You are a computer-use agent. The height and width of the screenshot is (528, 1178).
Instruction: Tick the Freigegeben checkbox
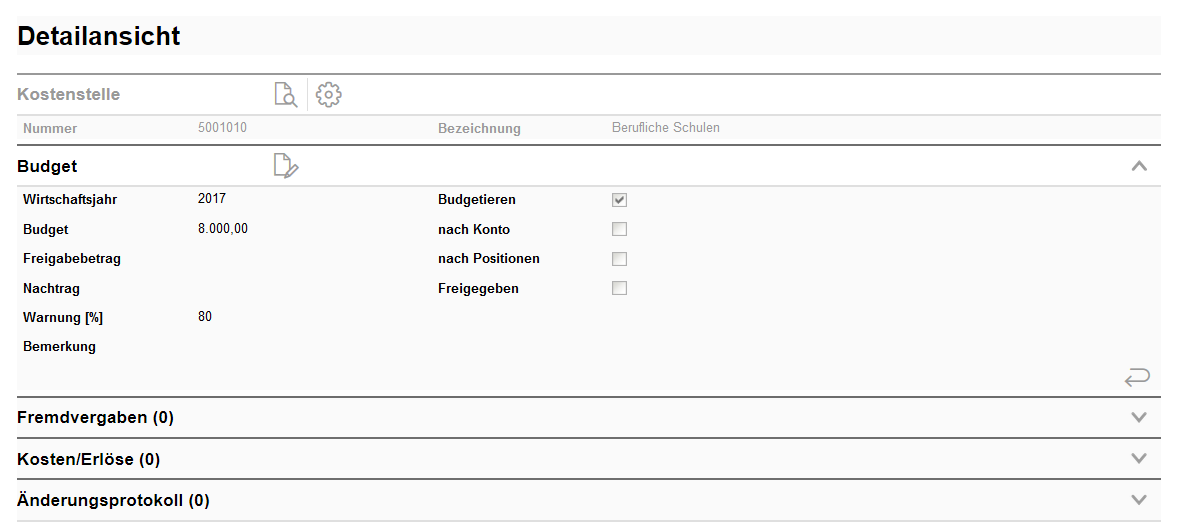(620, 289)
